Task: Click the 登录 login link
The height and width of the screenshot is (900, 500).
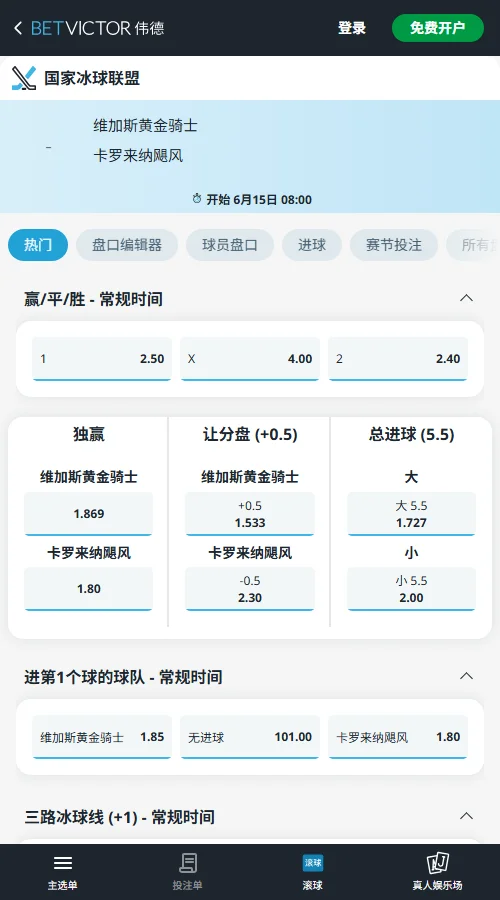Action: point(352,28)
